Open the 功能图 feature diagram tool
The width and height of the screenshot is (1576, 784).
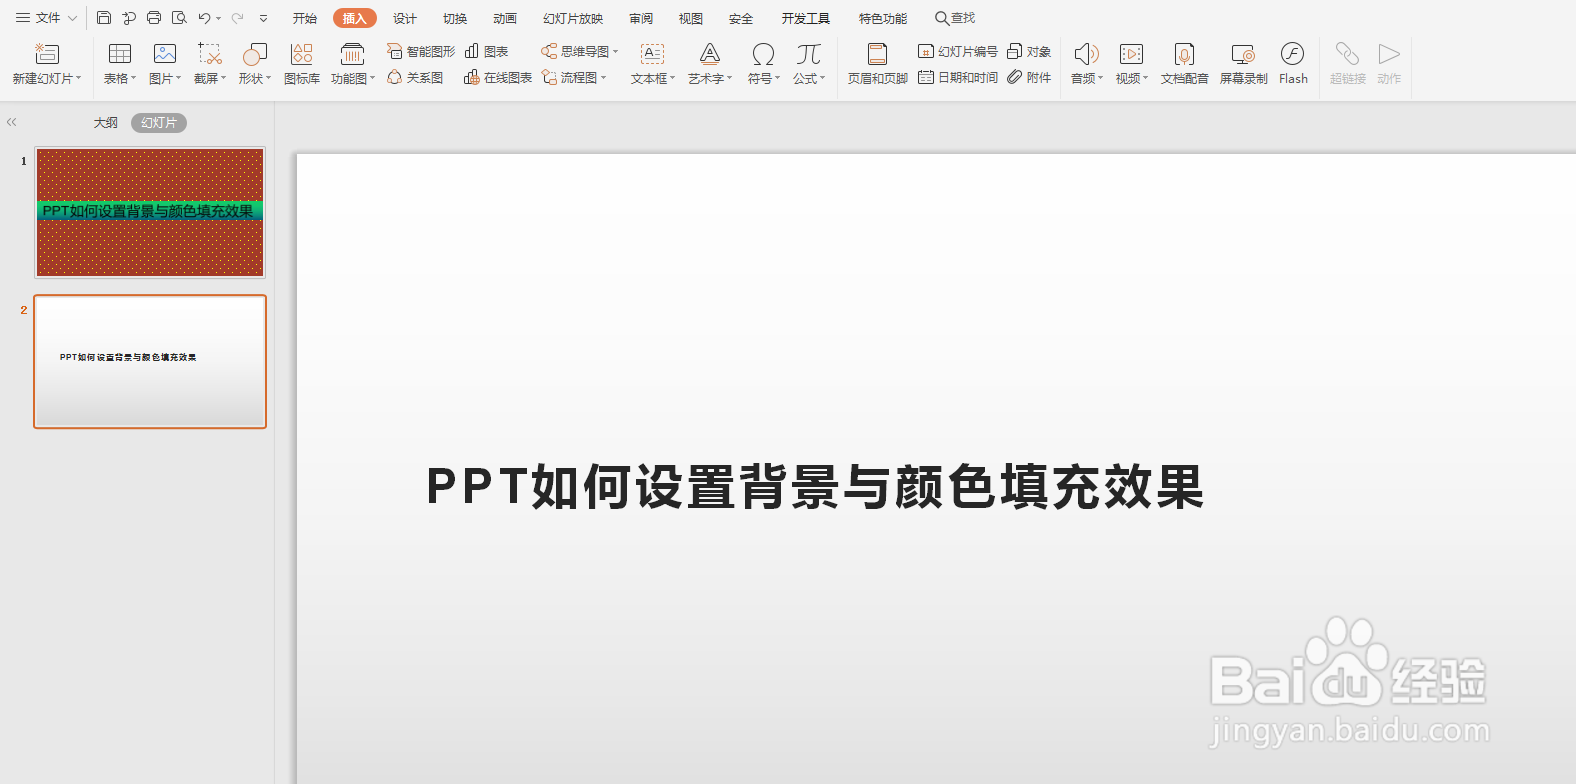(353, 63)
